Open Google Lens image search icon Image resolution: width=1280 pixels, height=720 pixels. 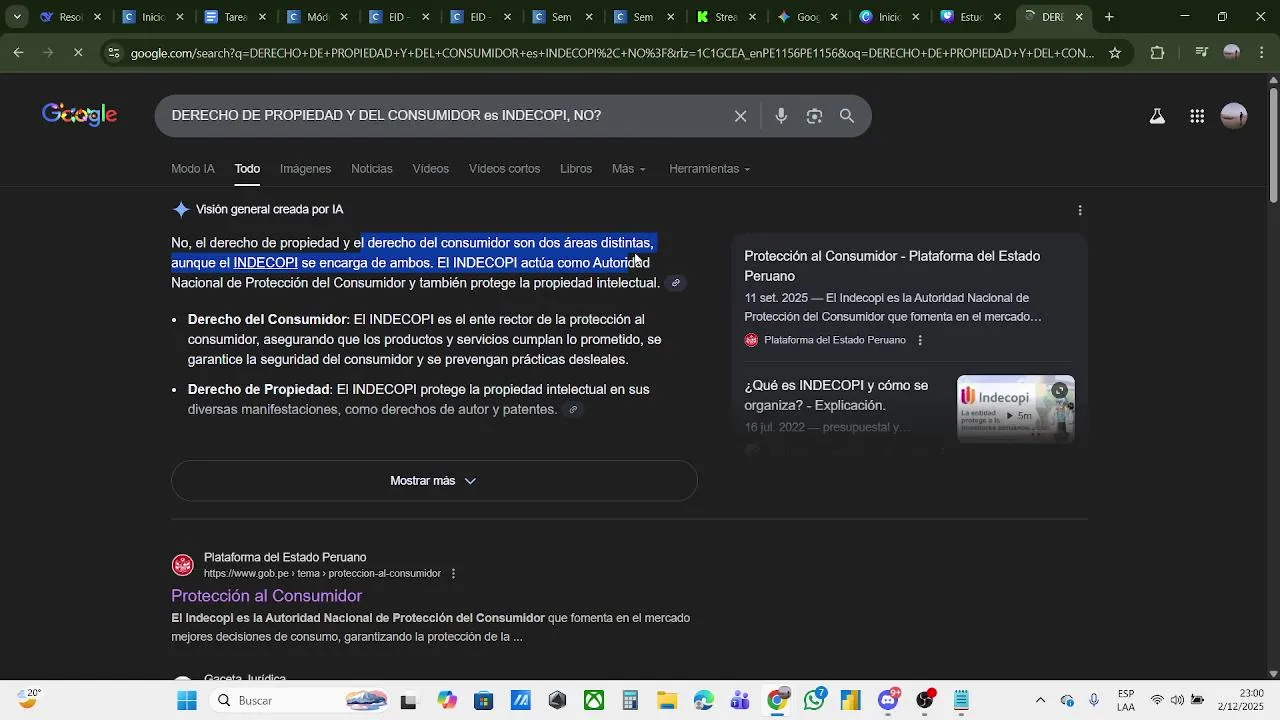[x=814, y=116]
